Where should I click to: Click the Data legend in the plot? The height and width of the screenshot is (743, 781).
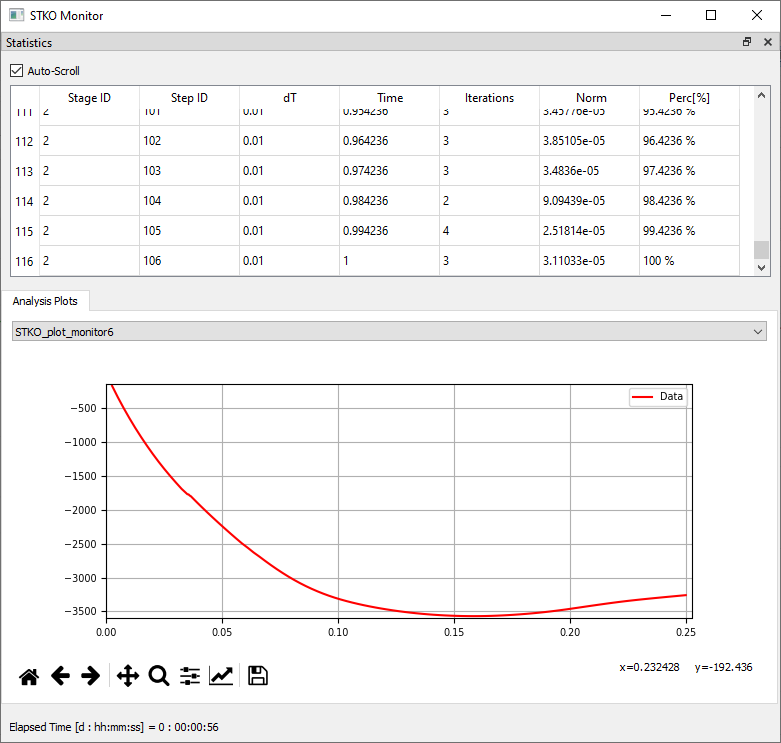[x=658, y=396]
